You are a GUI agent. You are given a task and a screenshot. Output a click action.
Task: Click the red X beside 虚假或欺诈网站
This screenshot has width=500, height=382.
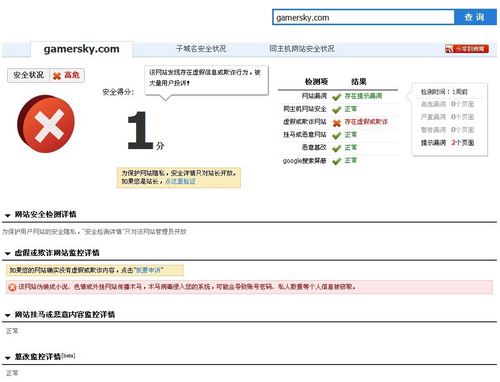coord(336,123)
